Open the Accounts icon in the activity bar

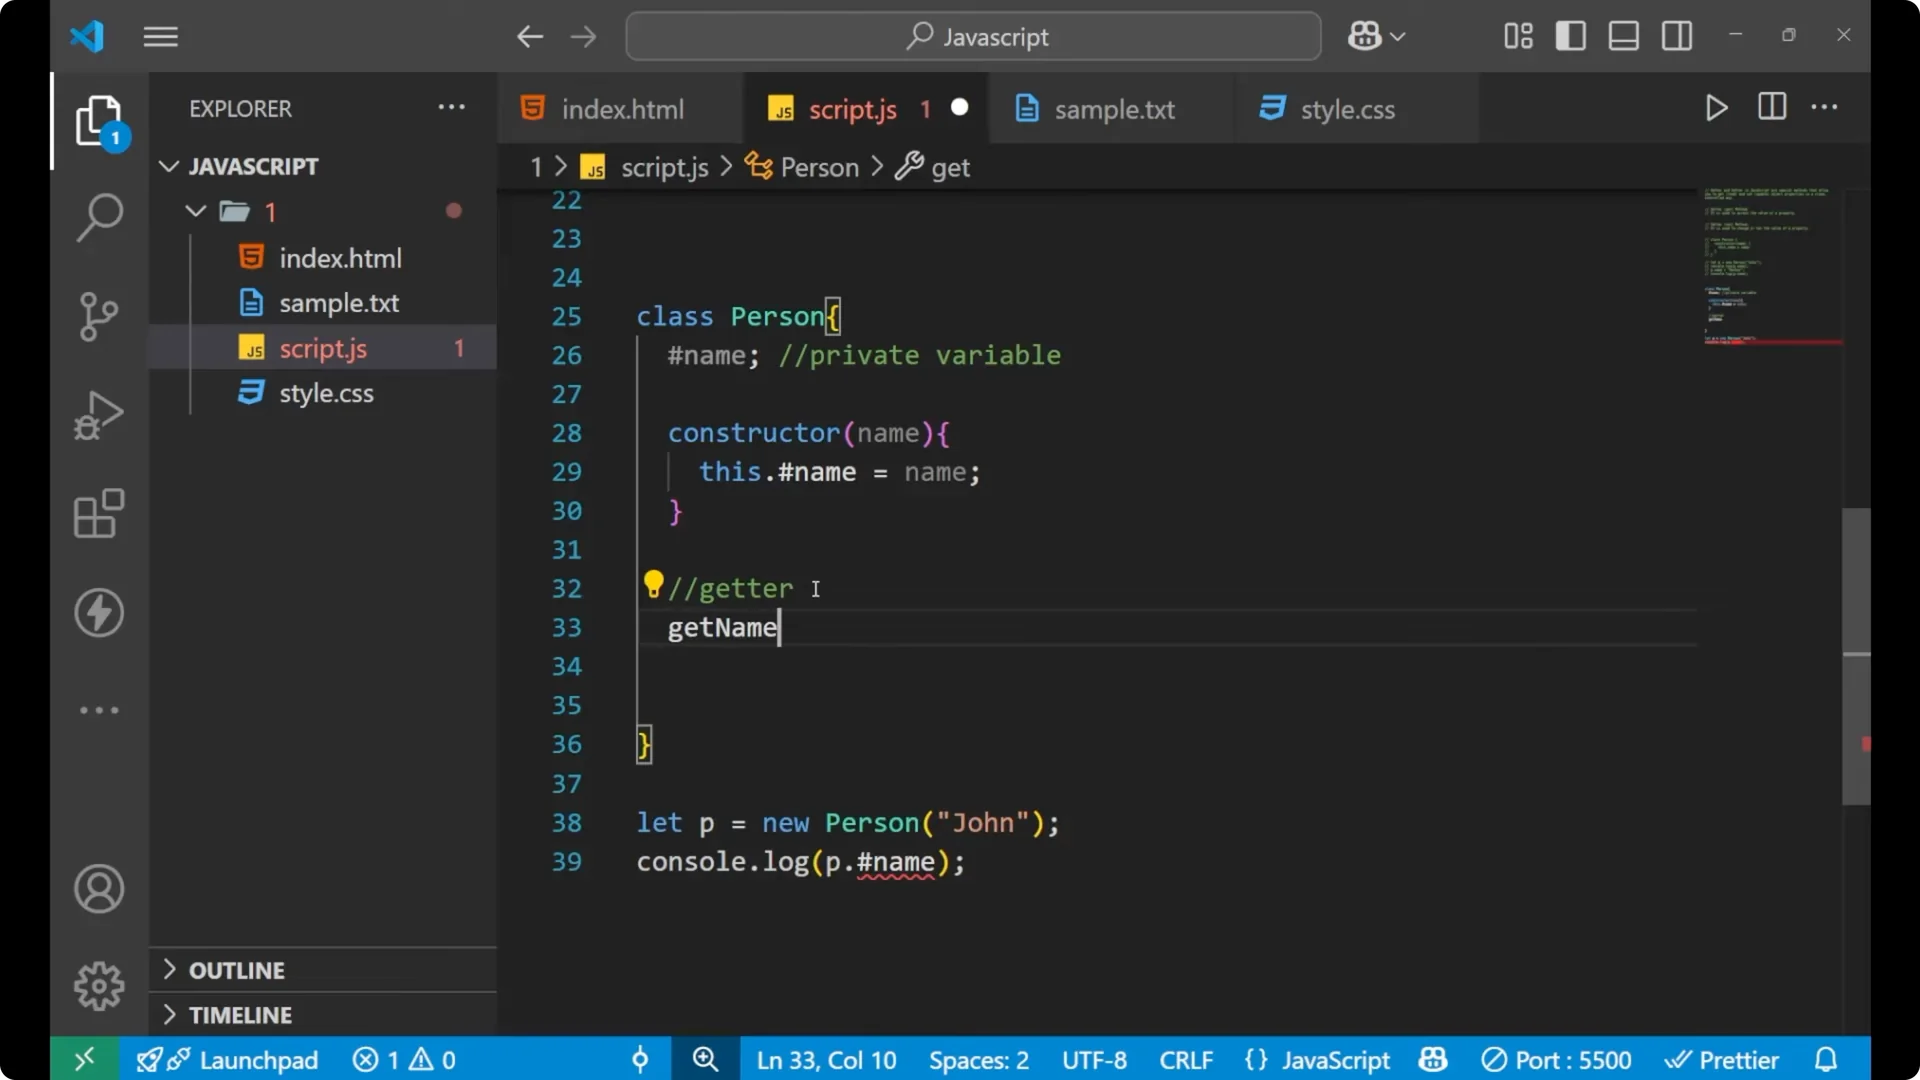(98, 889)
